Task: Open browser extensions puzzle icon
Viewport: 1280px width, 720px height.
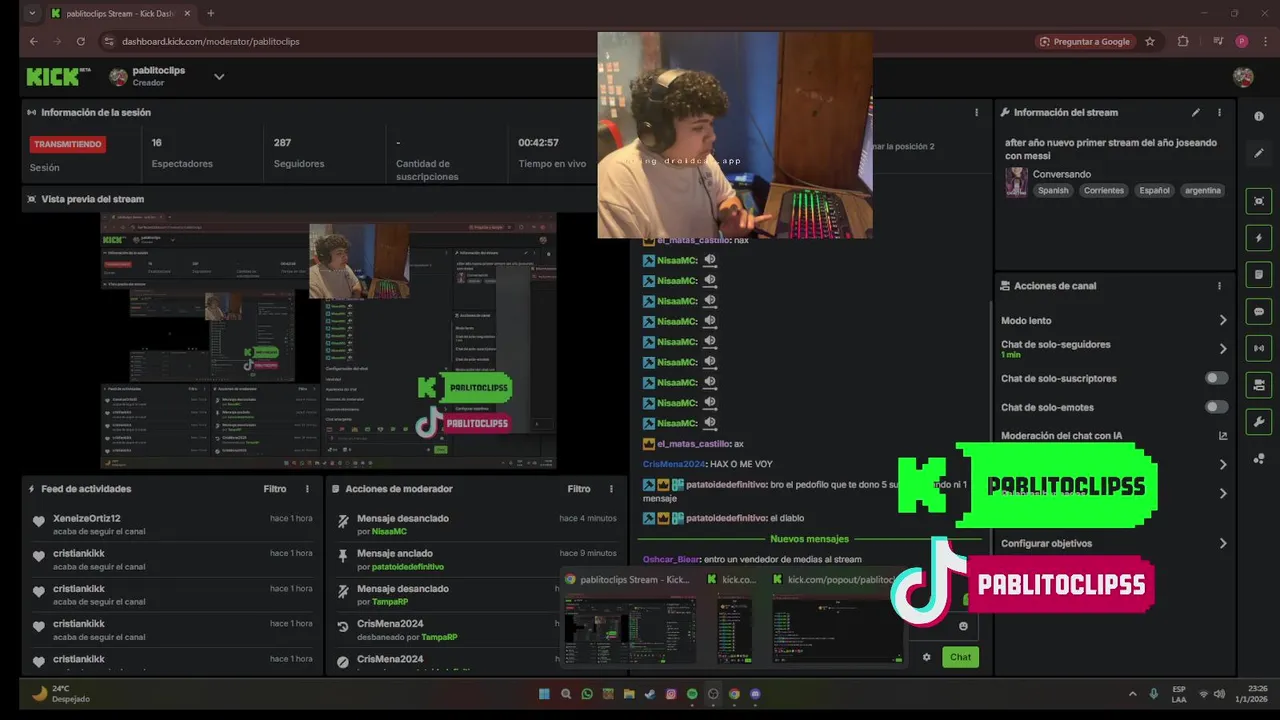Action: [x=1183, y=41]
